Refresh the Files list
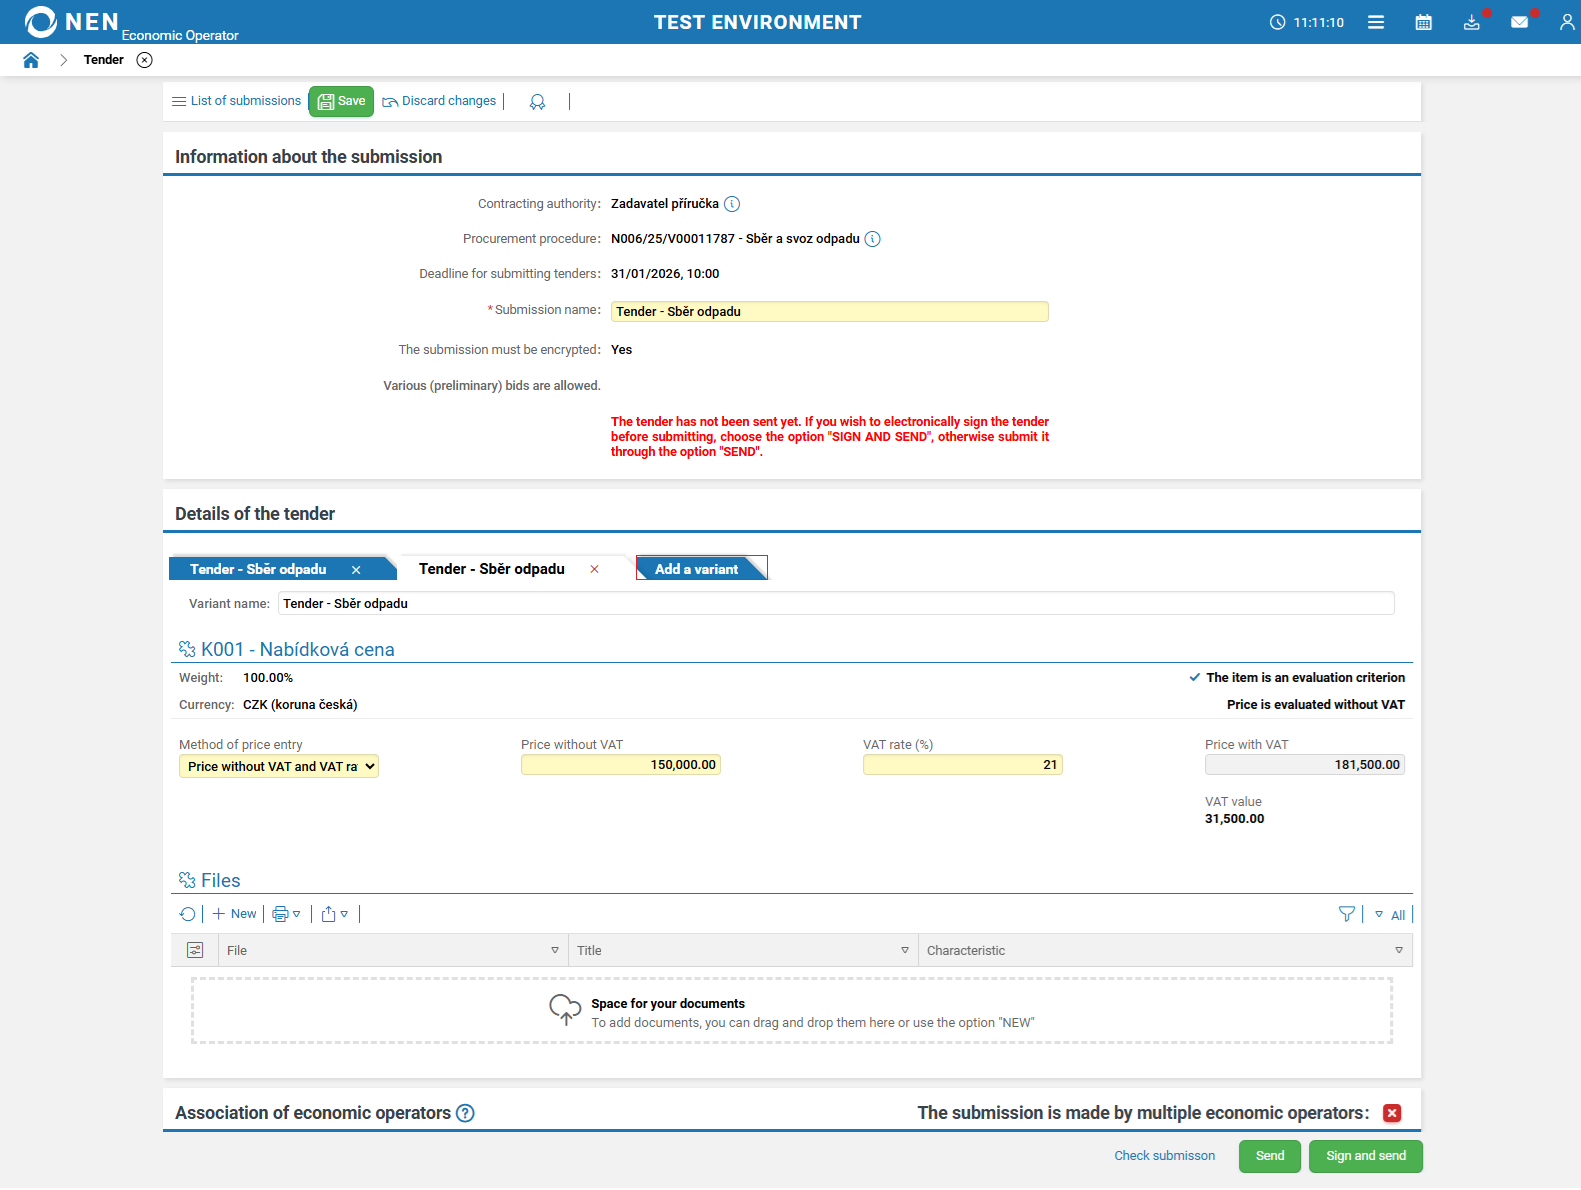1581x1190 pixels. tap(187, 914)
